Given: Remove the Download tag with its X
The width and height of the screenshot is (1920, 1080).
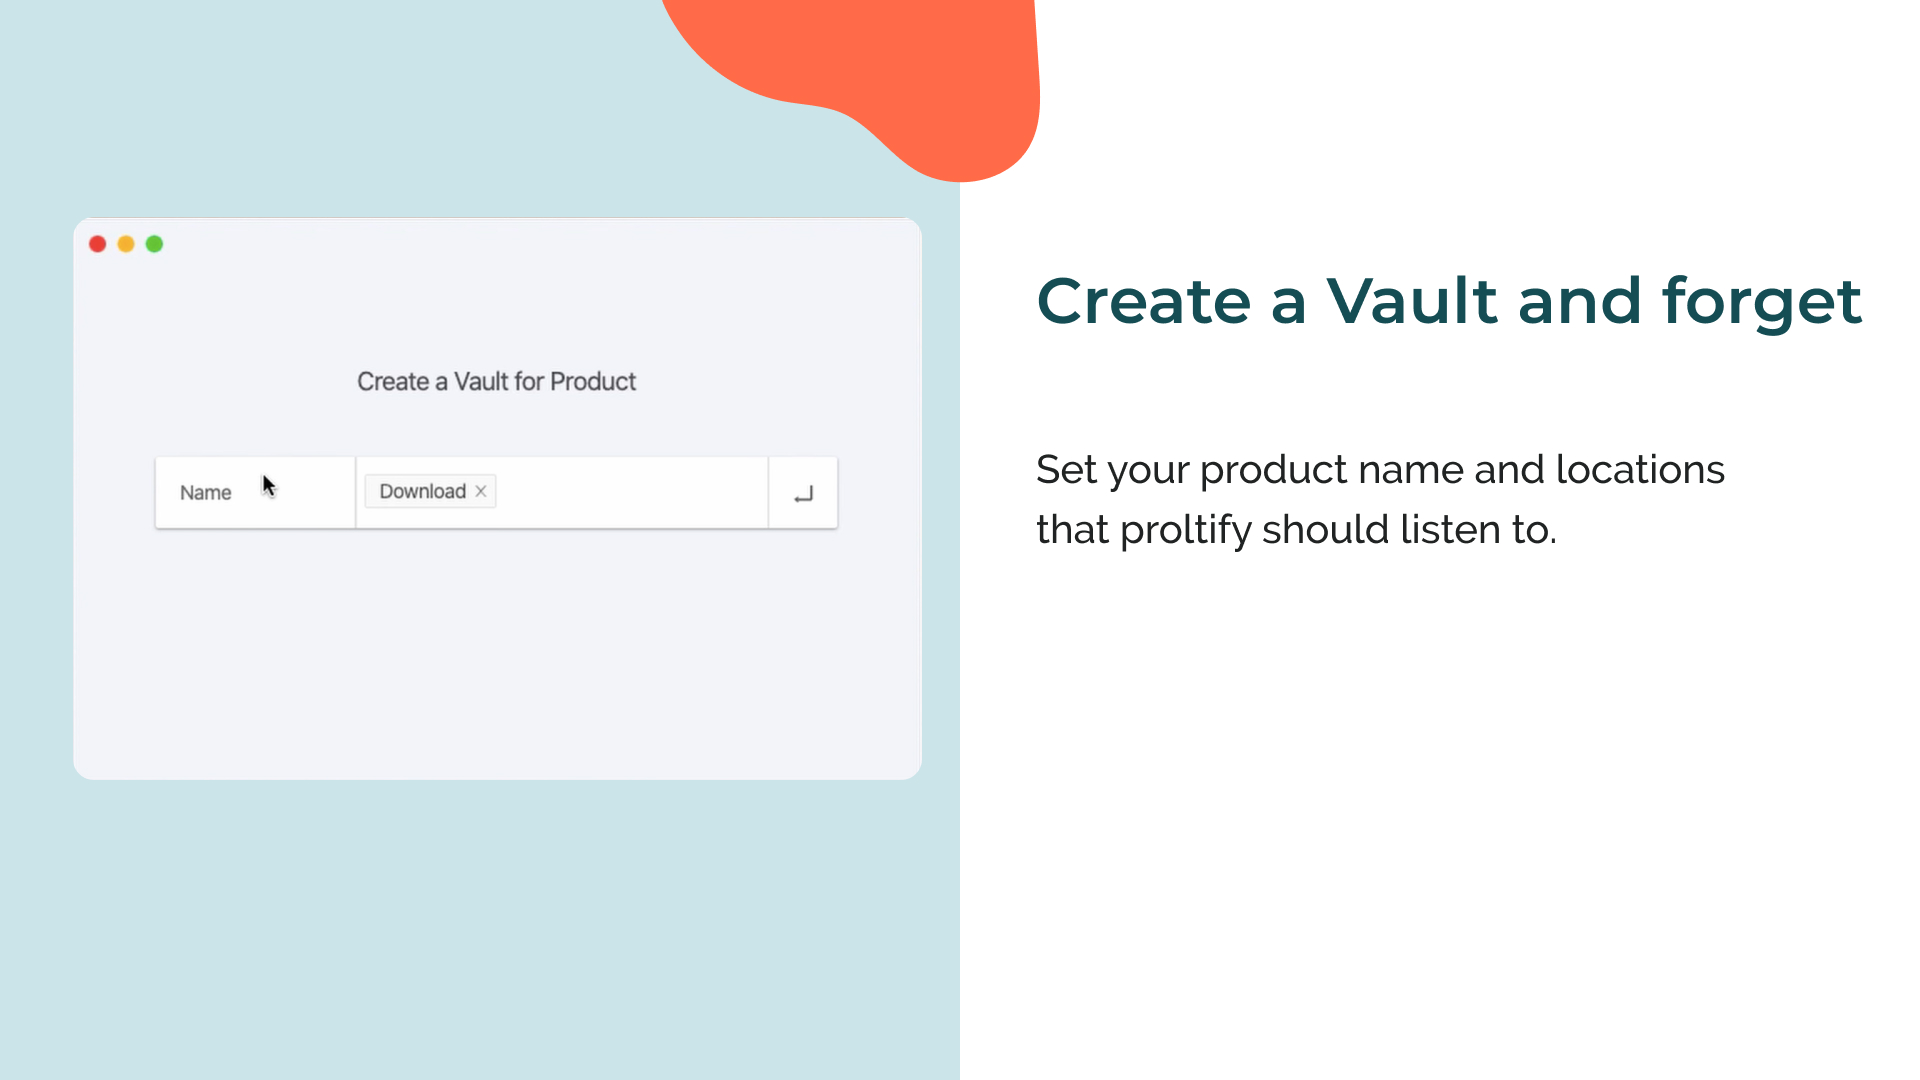Looking at the screenshot, I should [481, 491].
